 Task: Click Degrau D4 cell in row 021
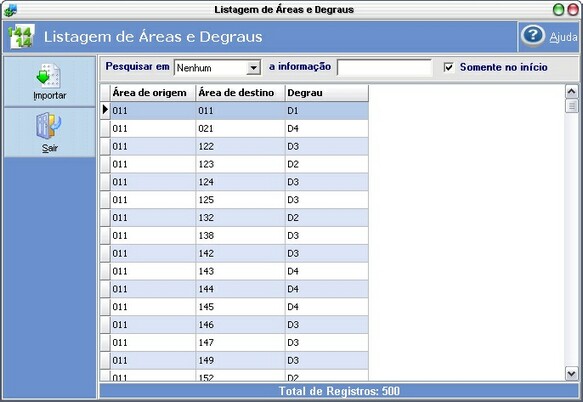(327, 128)
